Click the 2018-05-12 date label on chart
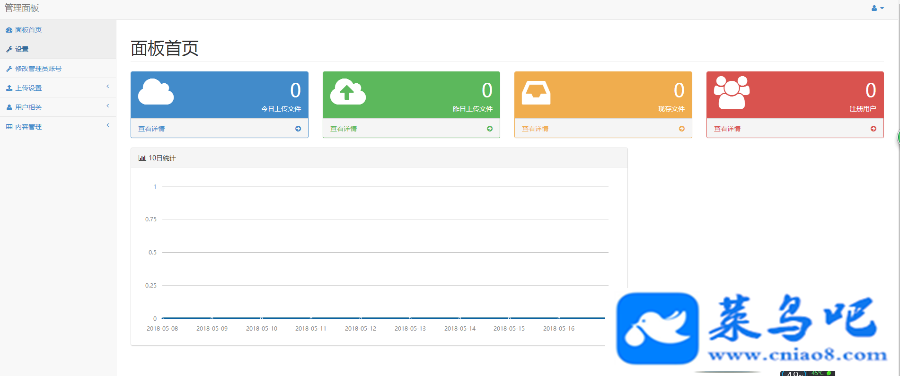This screenshot has height=376, width=900. (360, 328)
